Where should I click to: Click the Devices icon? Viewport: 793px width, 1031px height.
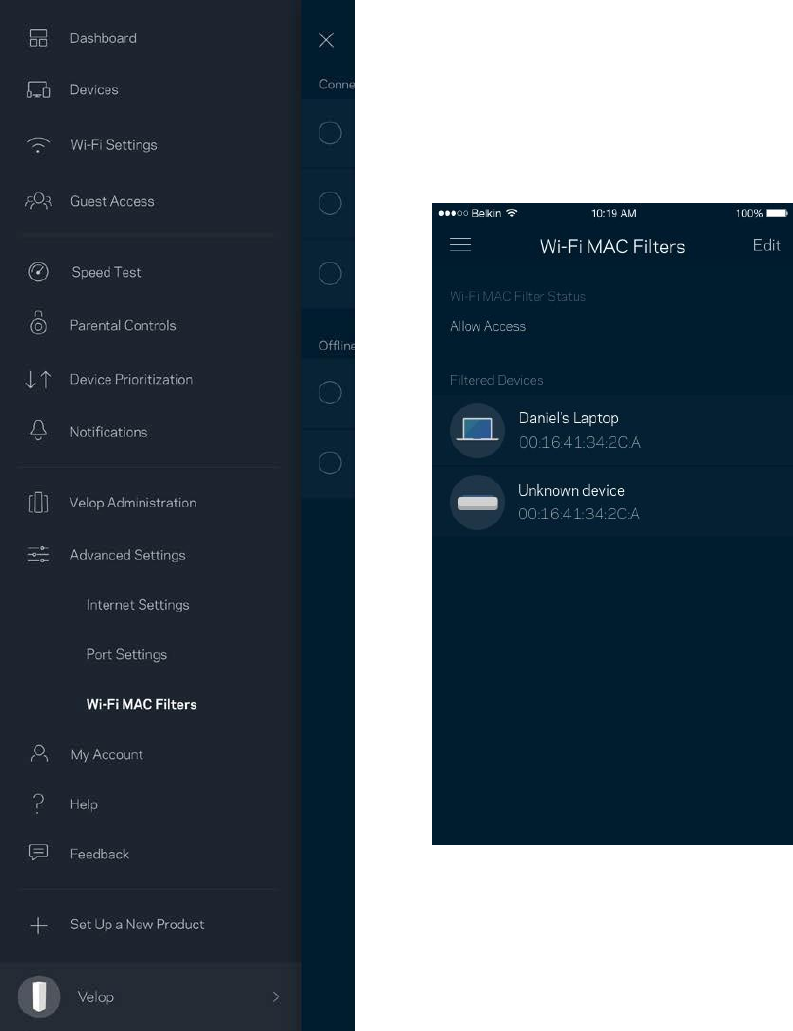tap(38, 89)
